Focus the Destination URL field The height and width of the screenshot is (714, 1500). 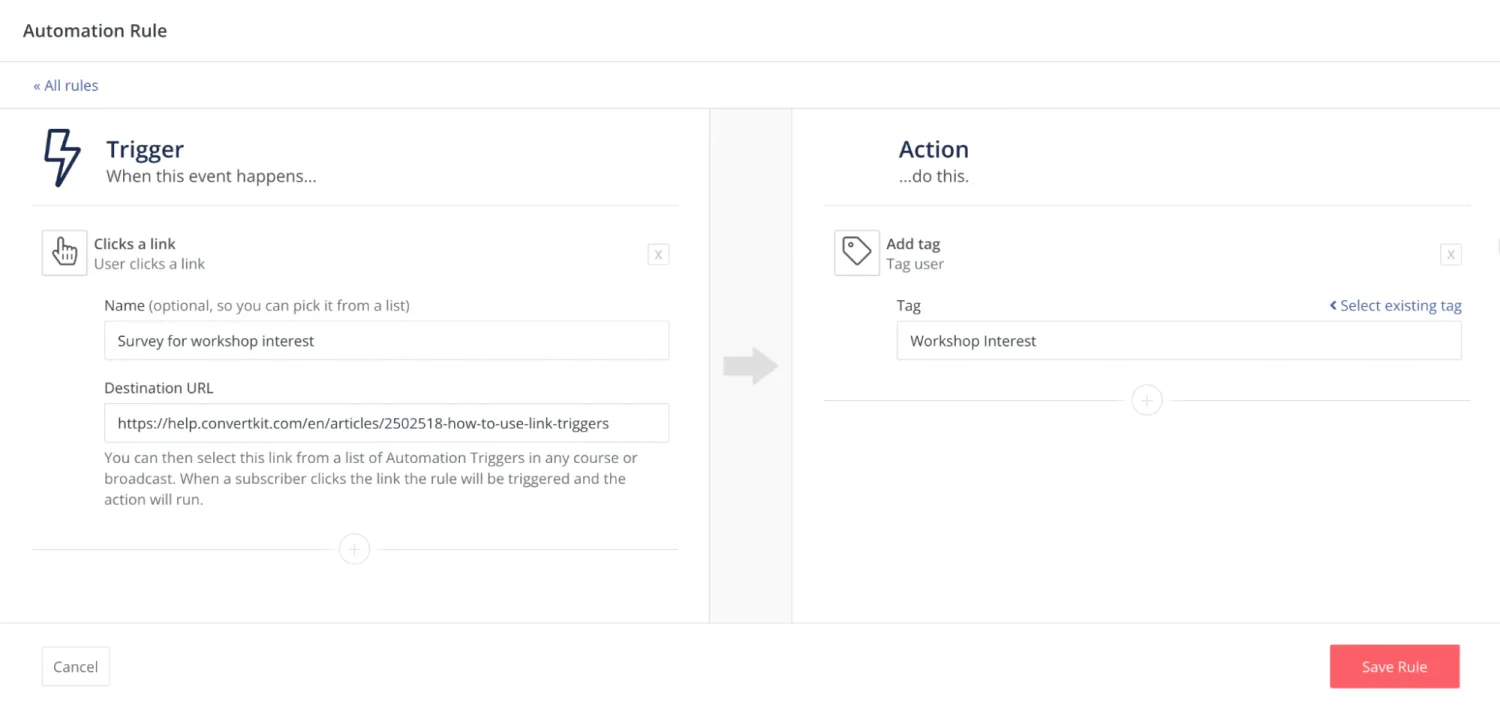[386, 423]
